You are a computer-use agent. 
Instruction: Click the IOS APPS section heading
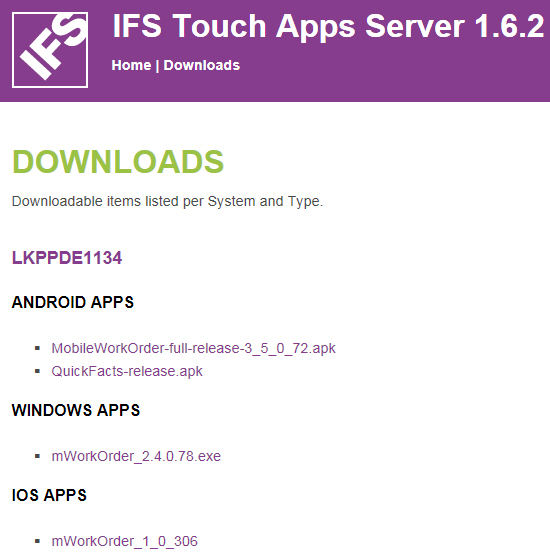point(49,495)
